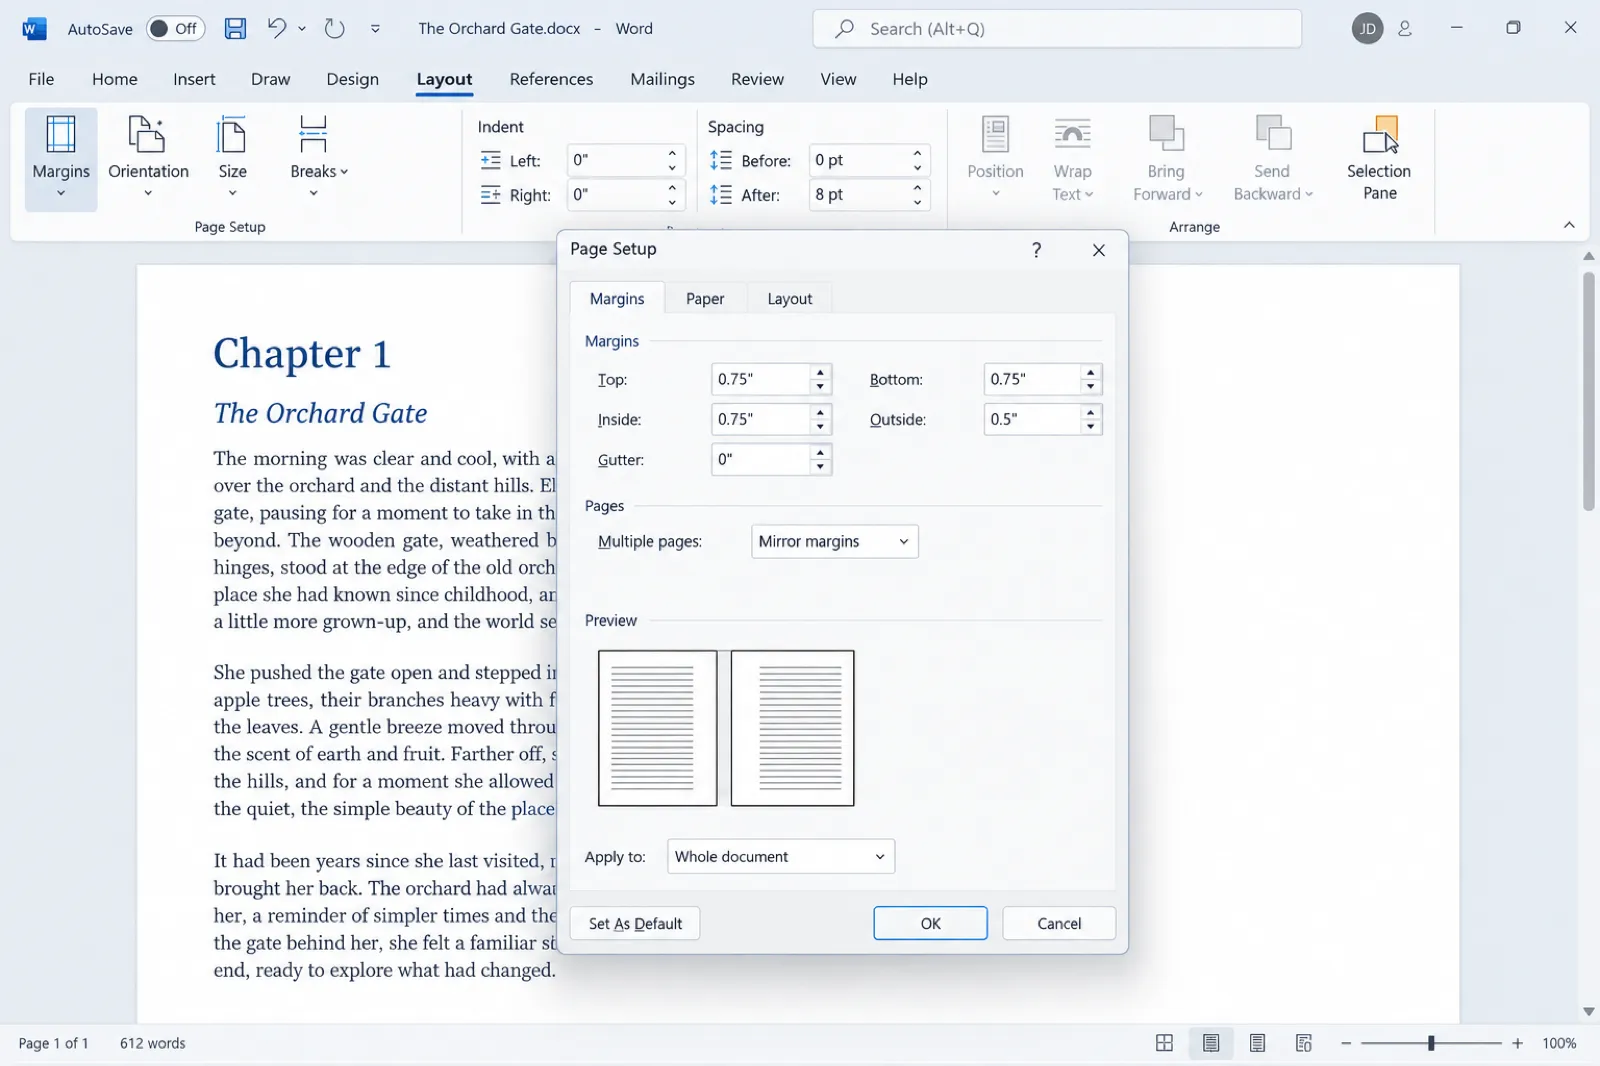Viewport: 1600px width, 1066px height.
Task: Click the Word app logo icon
Action: [x=34, y=28]
